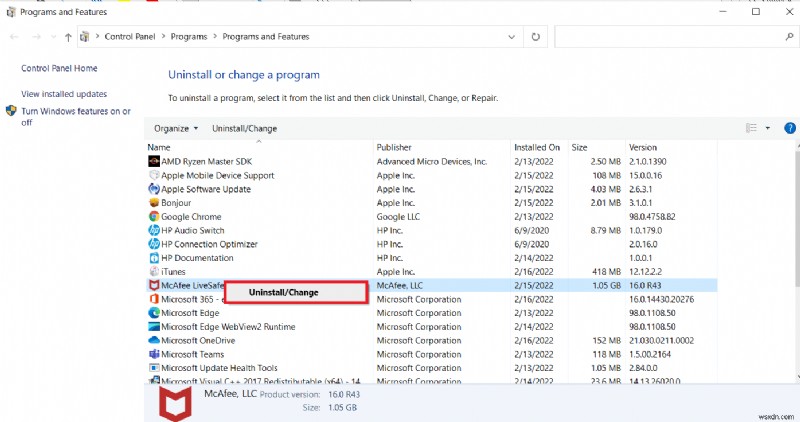Select Uninstall/Change from the context menu
This screenshot has height=422, width=800.
(x=296, y=292)
